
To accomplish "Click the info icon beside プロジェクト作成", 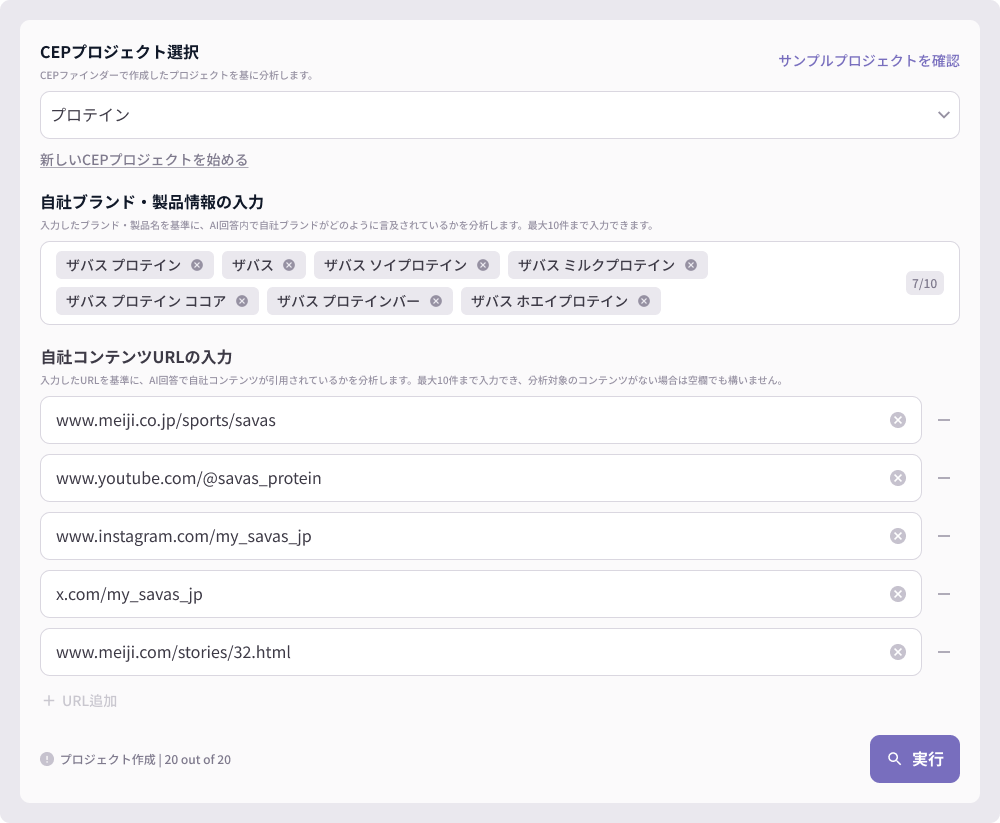I will pyautogui.click(x=47, y=759).
